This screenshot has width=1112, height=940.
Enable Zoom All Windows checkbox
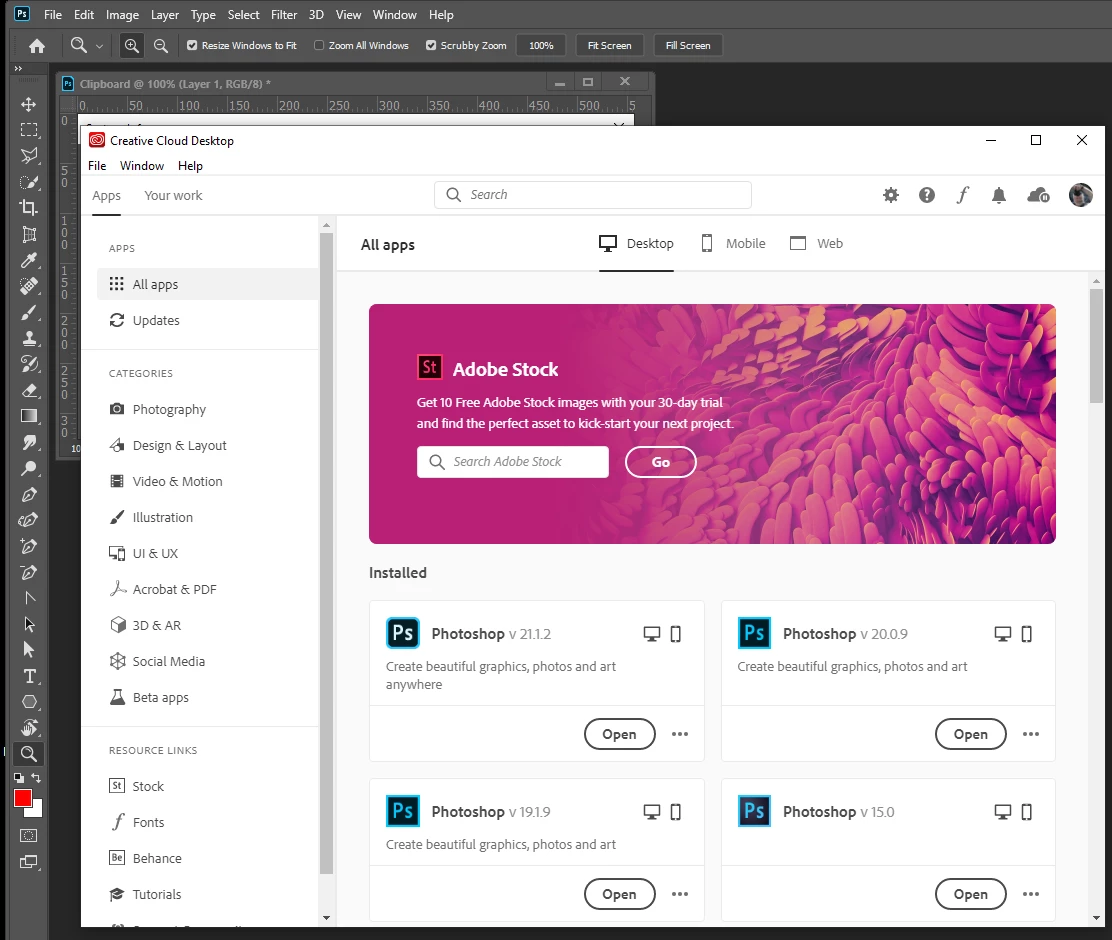tap(319, 45)
